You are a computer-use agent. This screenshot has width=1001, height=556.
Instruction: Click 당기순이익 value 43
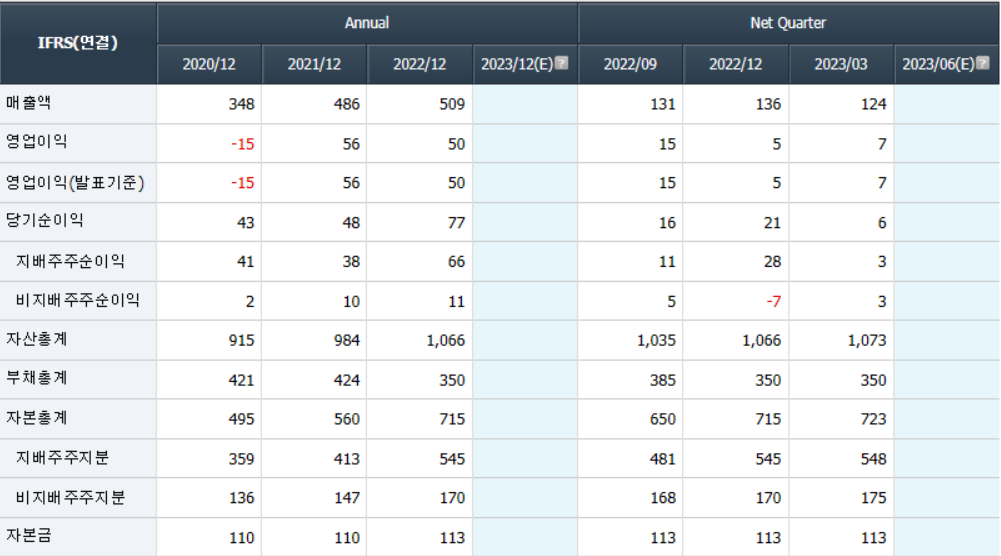point(246,223)
